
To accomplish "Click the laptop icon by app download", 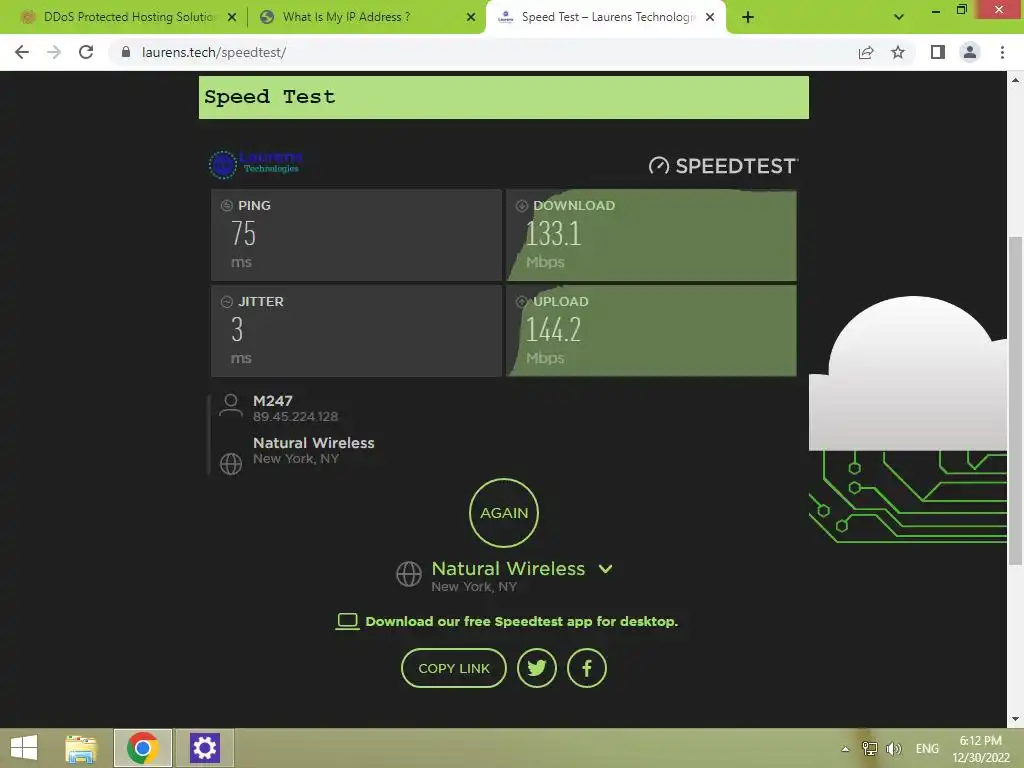I will [347, 621].
